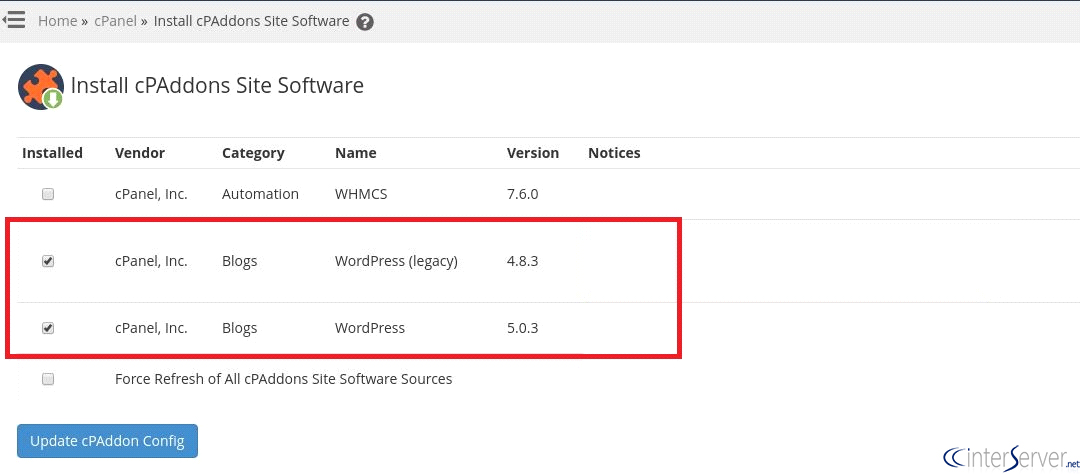Click cPanel, Inc. vendor in WHMCS row
The width and height of the screenshot is (1080, 474).
point(151,194)
